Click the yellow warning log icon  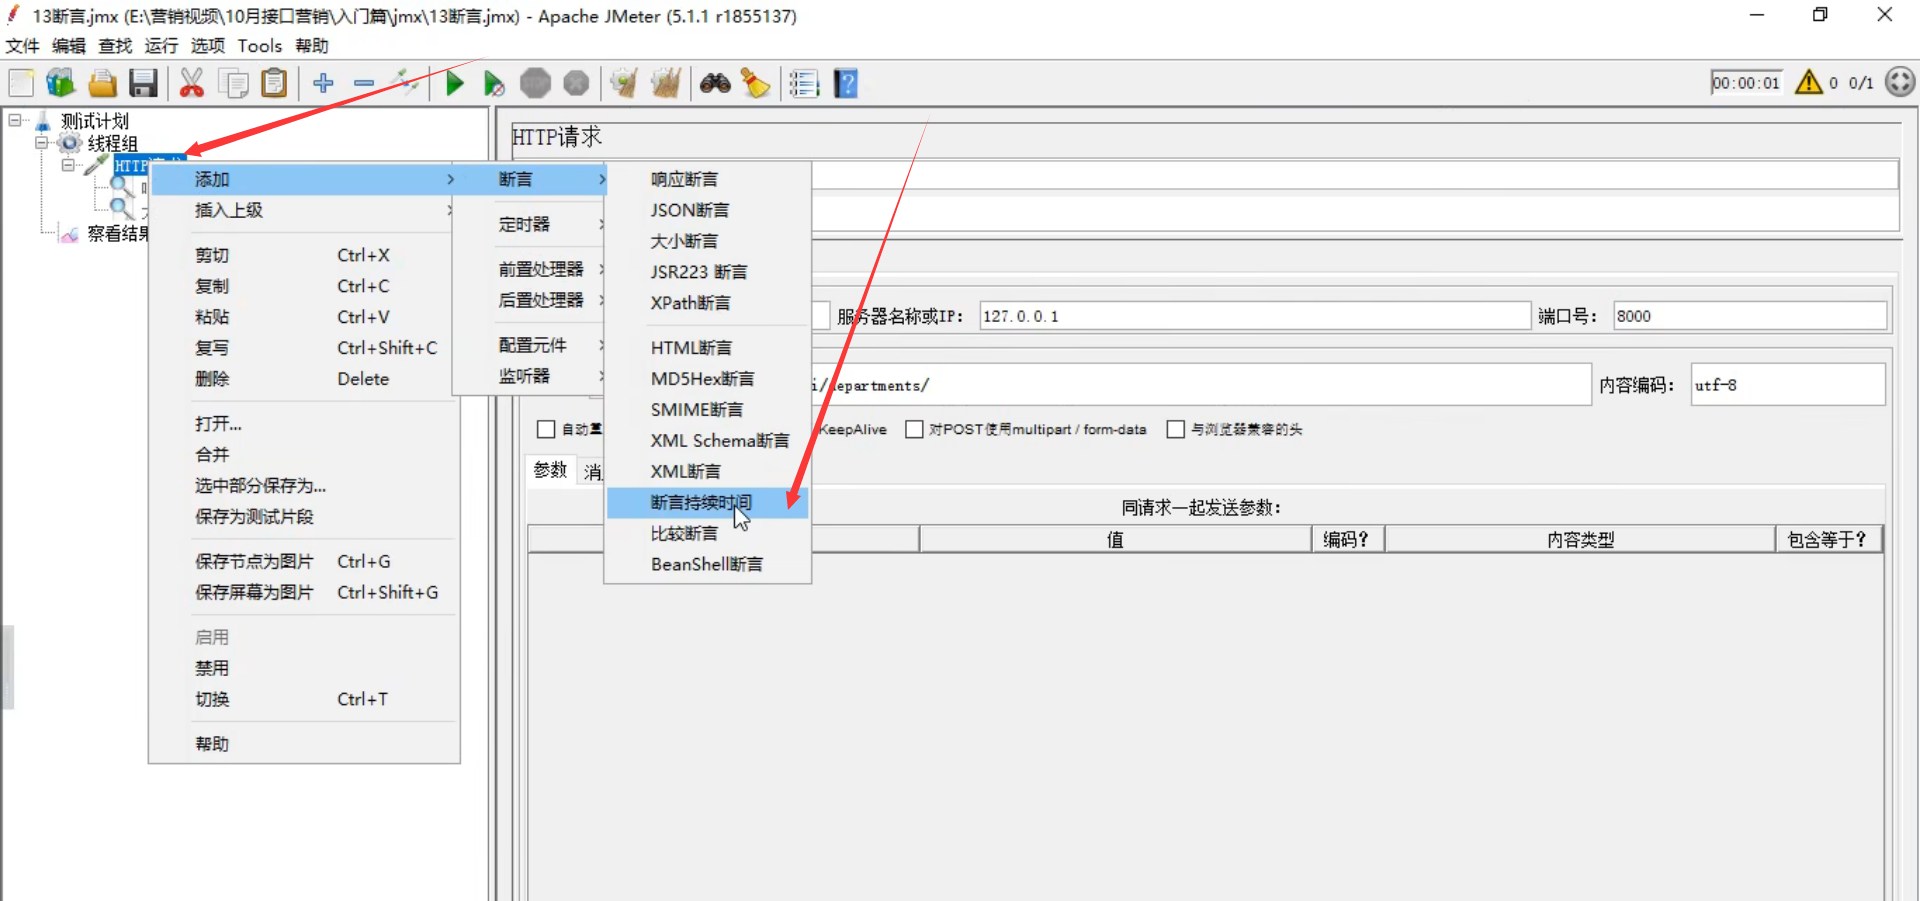pos(1809,82)
